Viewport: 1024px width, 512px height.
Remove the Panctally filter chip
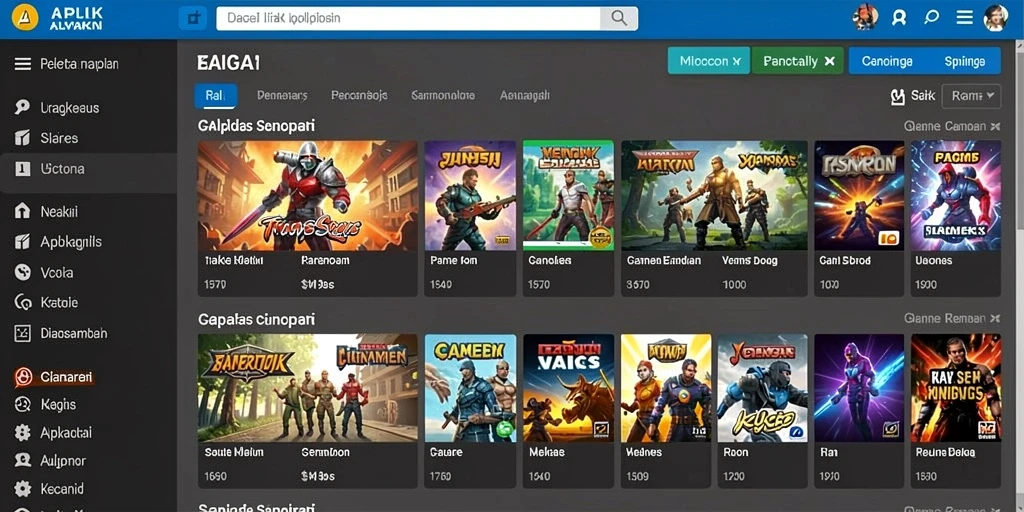click(x=829, y=61)
